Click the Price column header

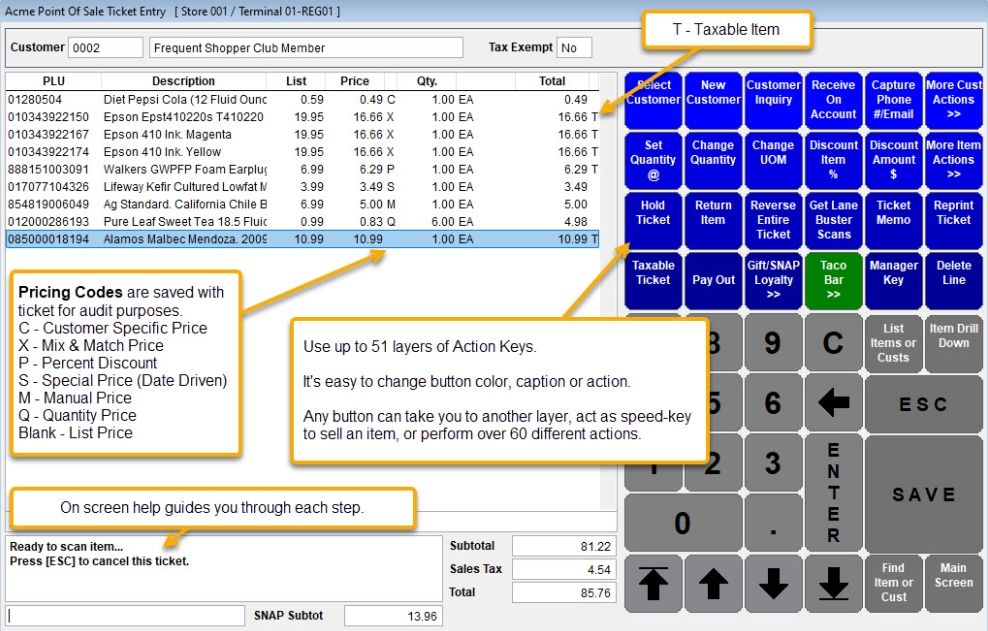tap(355, 81)
